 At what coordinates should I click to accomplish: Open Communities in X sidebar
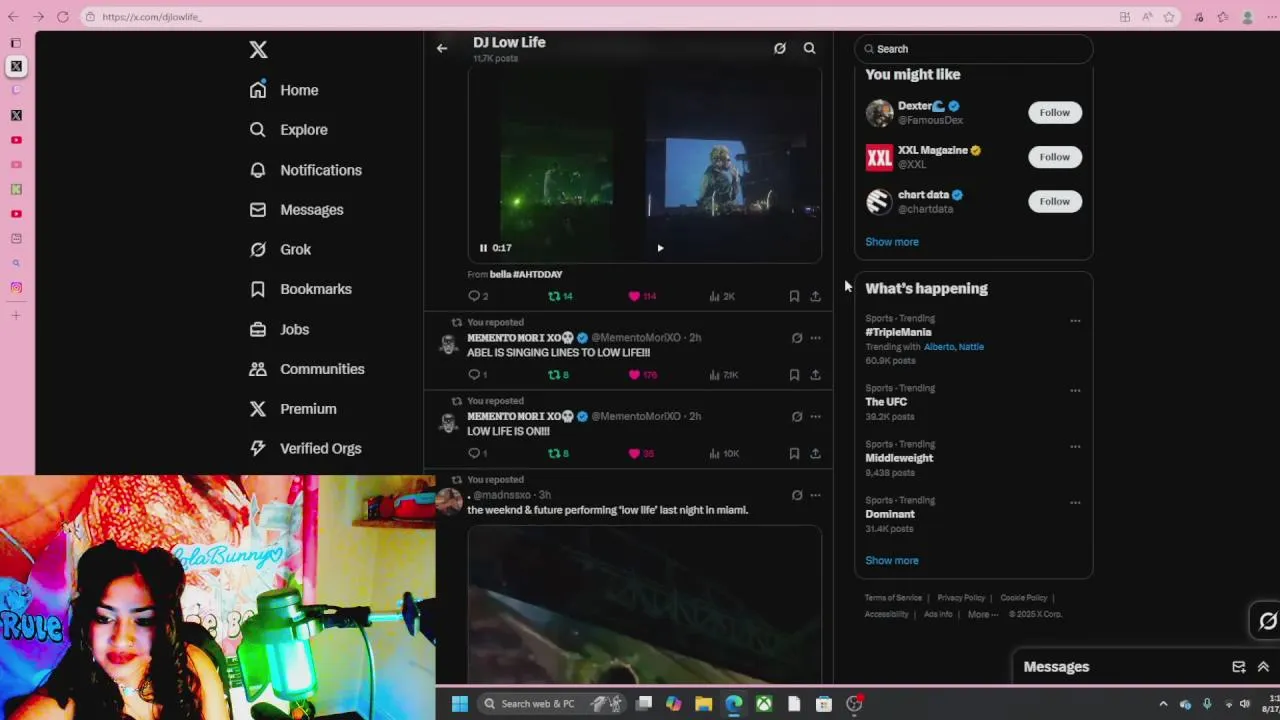307,369
